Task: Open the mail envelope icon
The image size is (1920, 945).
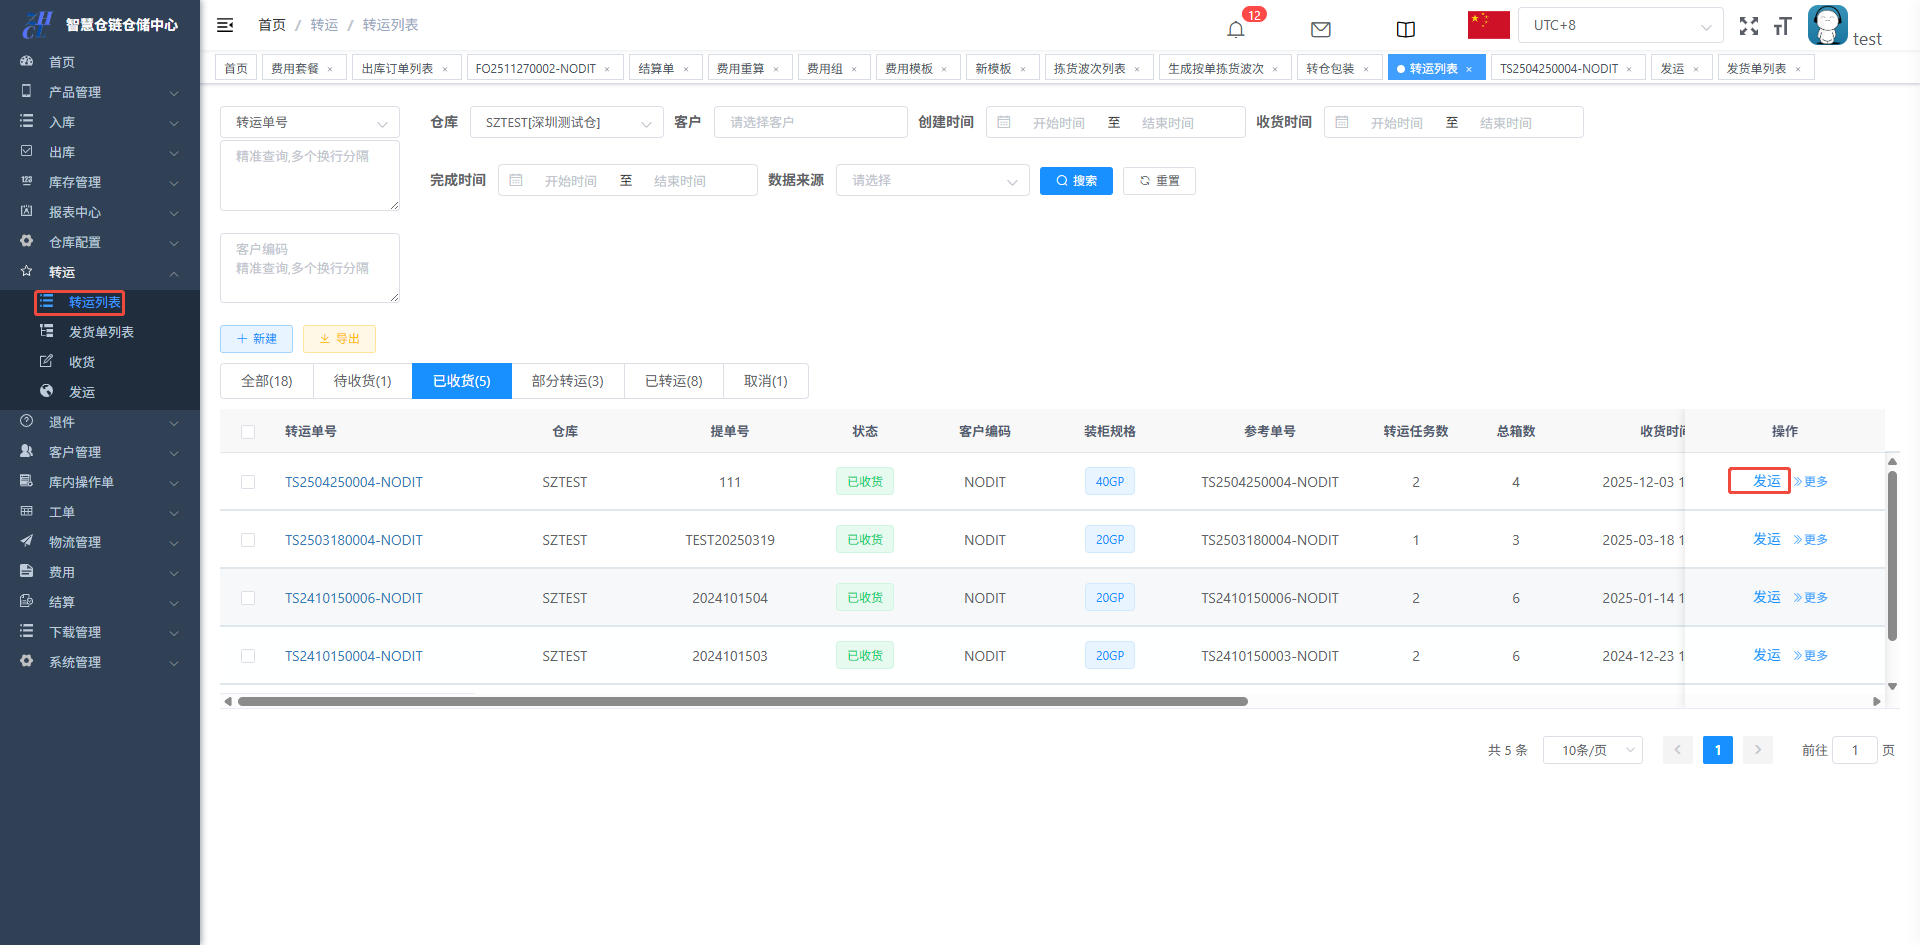Action: [1320, 29]
